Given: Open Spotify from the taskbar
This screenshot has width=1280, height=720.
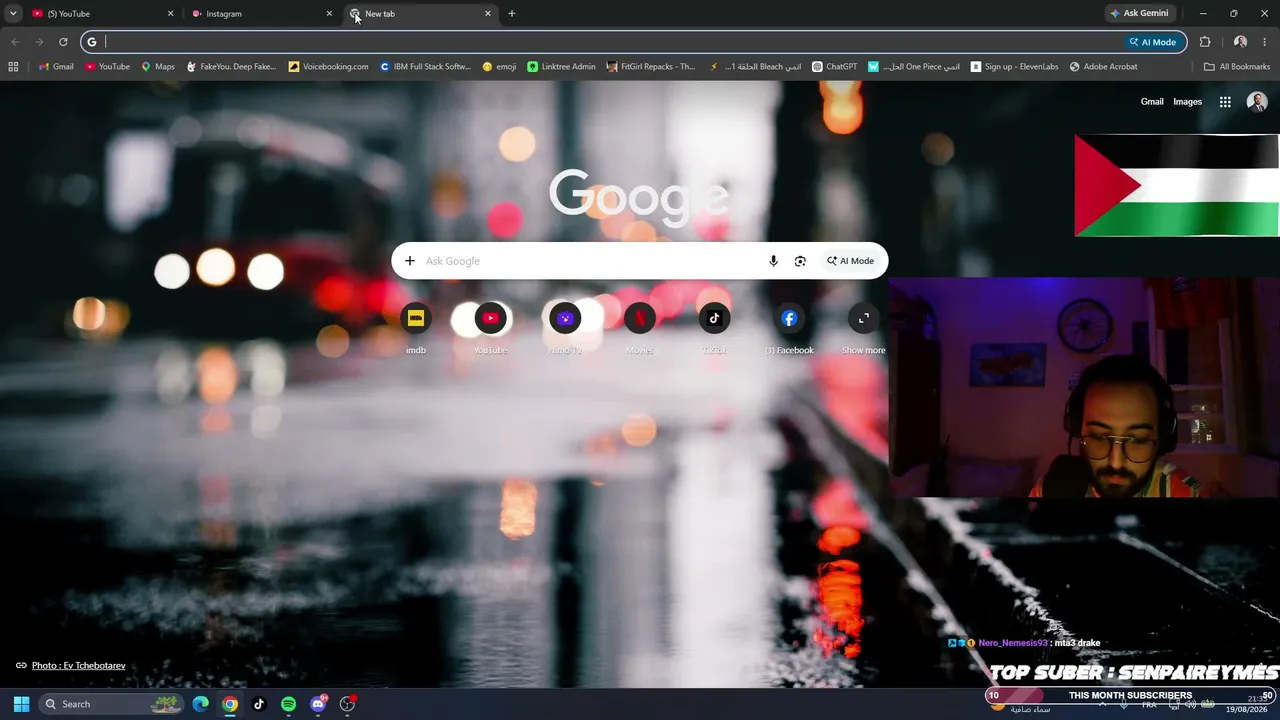Looking at the screenshot, I should tap(288, 704).
